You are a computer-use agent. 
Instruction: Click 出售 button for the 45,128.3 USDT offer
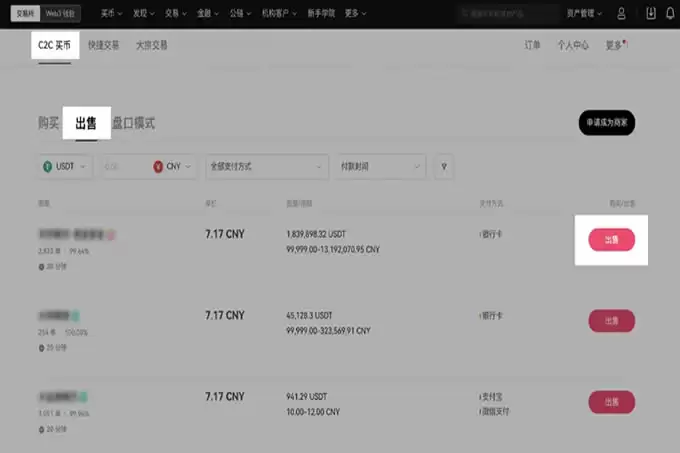(x=611, y=321)
